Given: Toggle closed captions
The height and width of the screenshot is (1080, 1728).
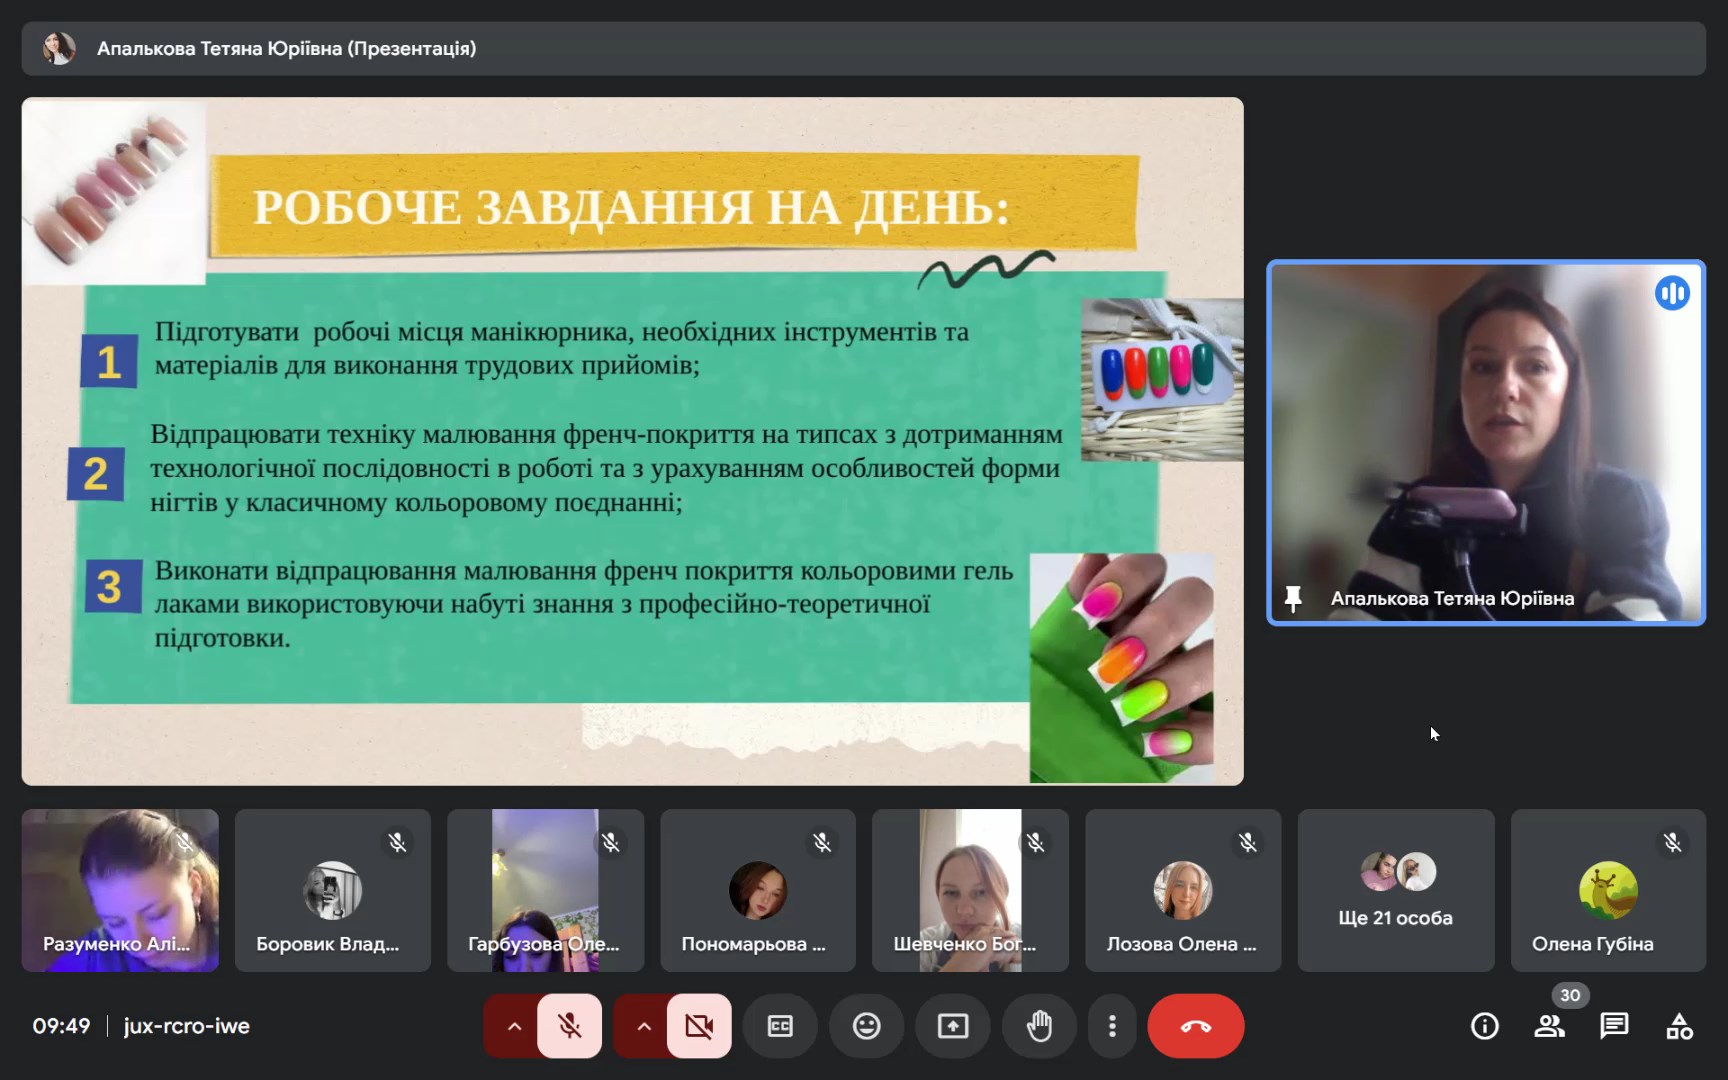Looking at the screenshot, I should [780, 1026].
